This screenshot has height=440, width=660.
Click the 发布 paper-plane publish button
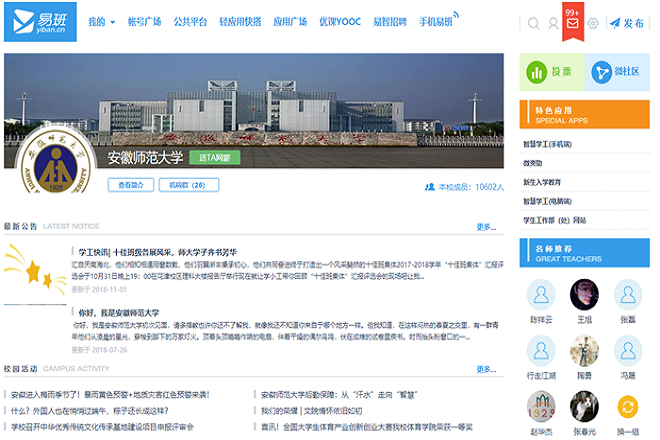coord(626,23)
